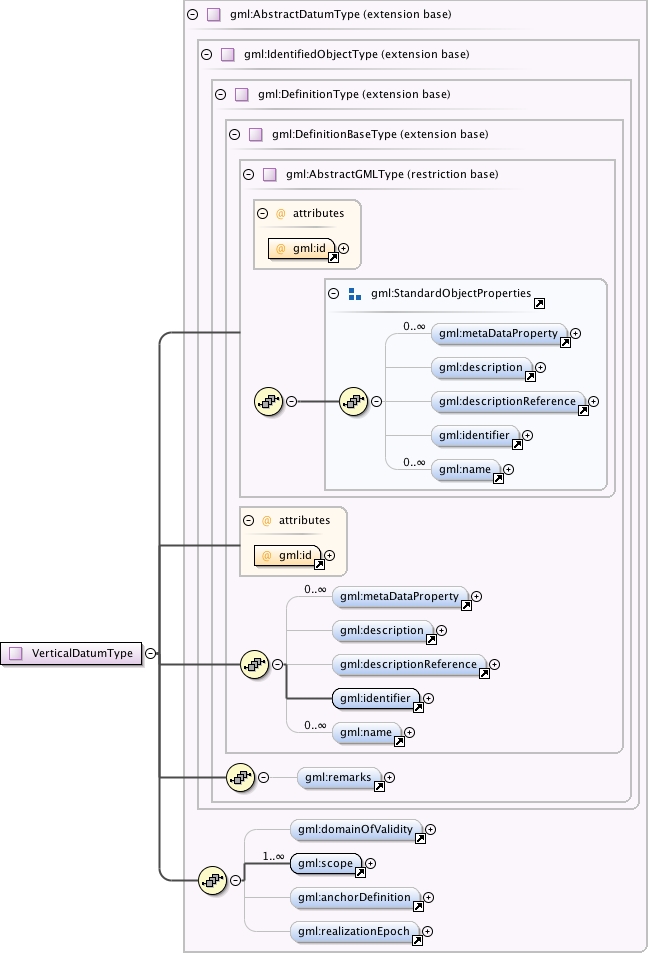Viewport: 649px width, 954px height.
Task: Collapse the sequence leading to gml:scope
Action: click(236, 880)
